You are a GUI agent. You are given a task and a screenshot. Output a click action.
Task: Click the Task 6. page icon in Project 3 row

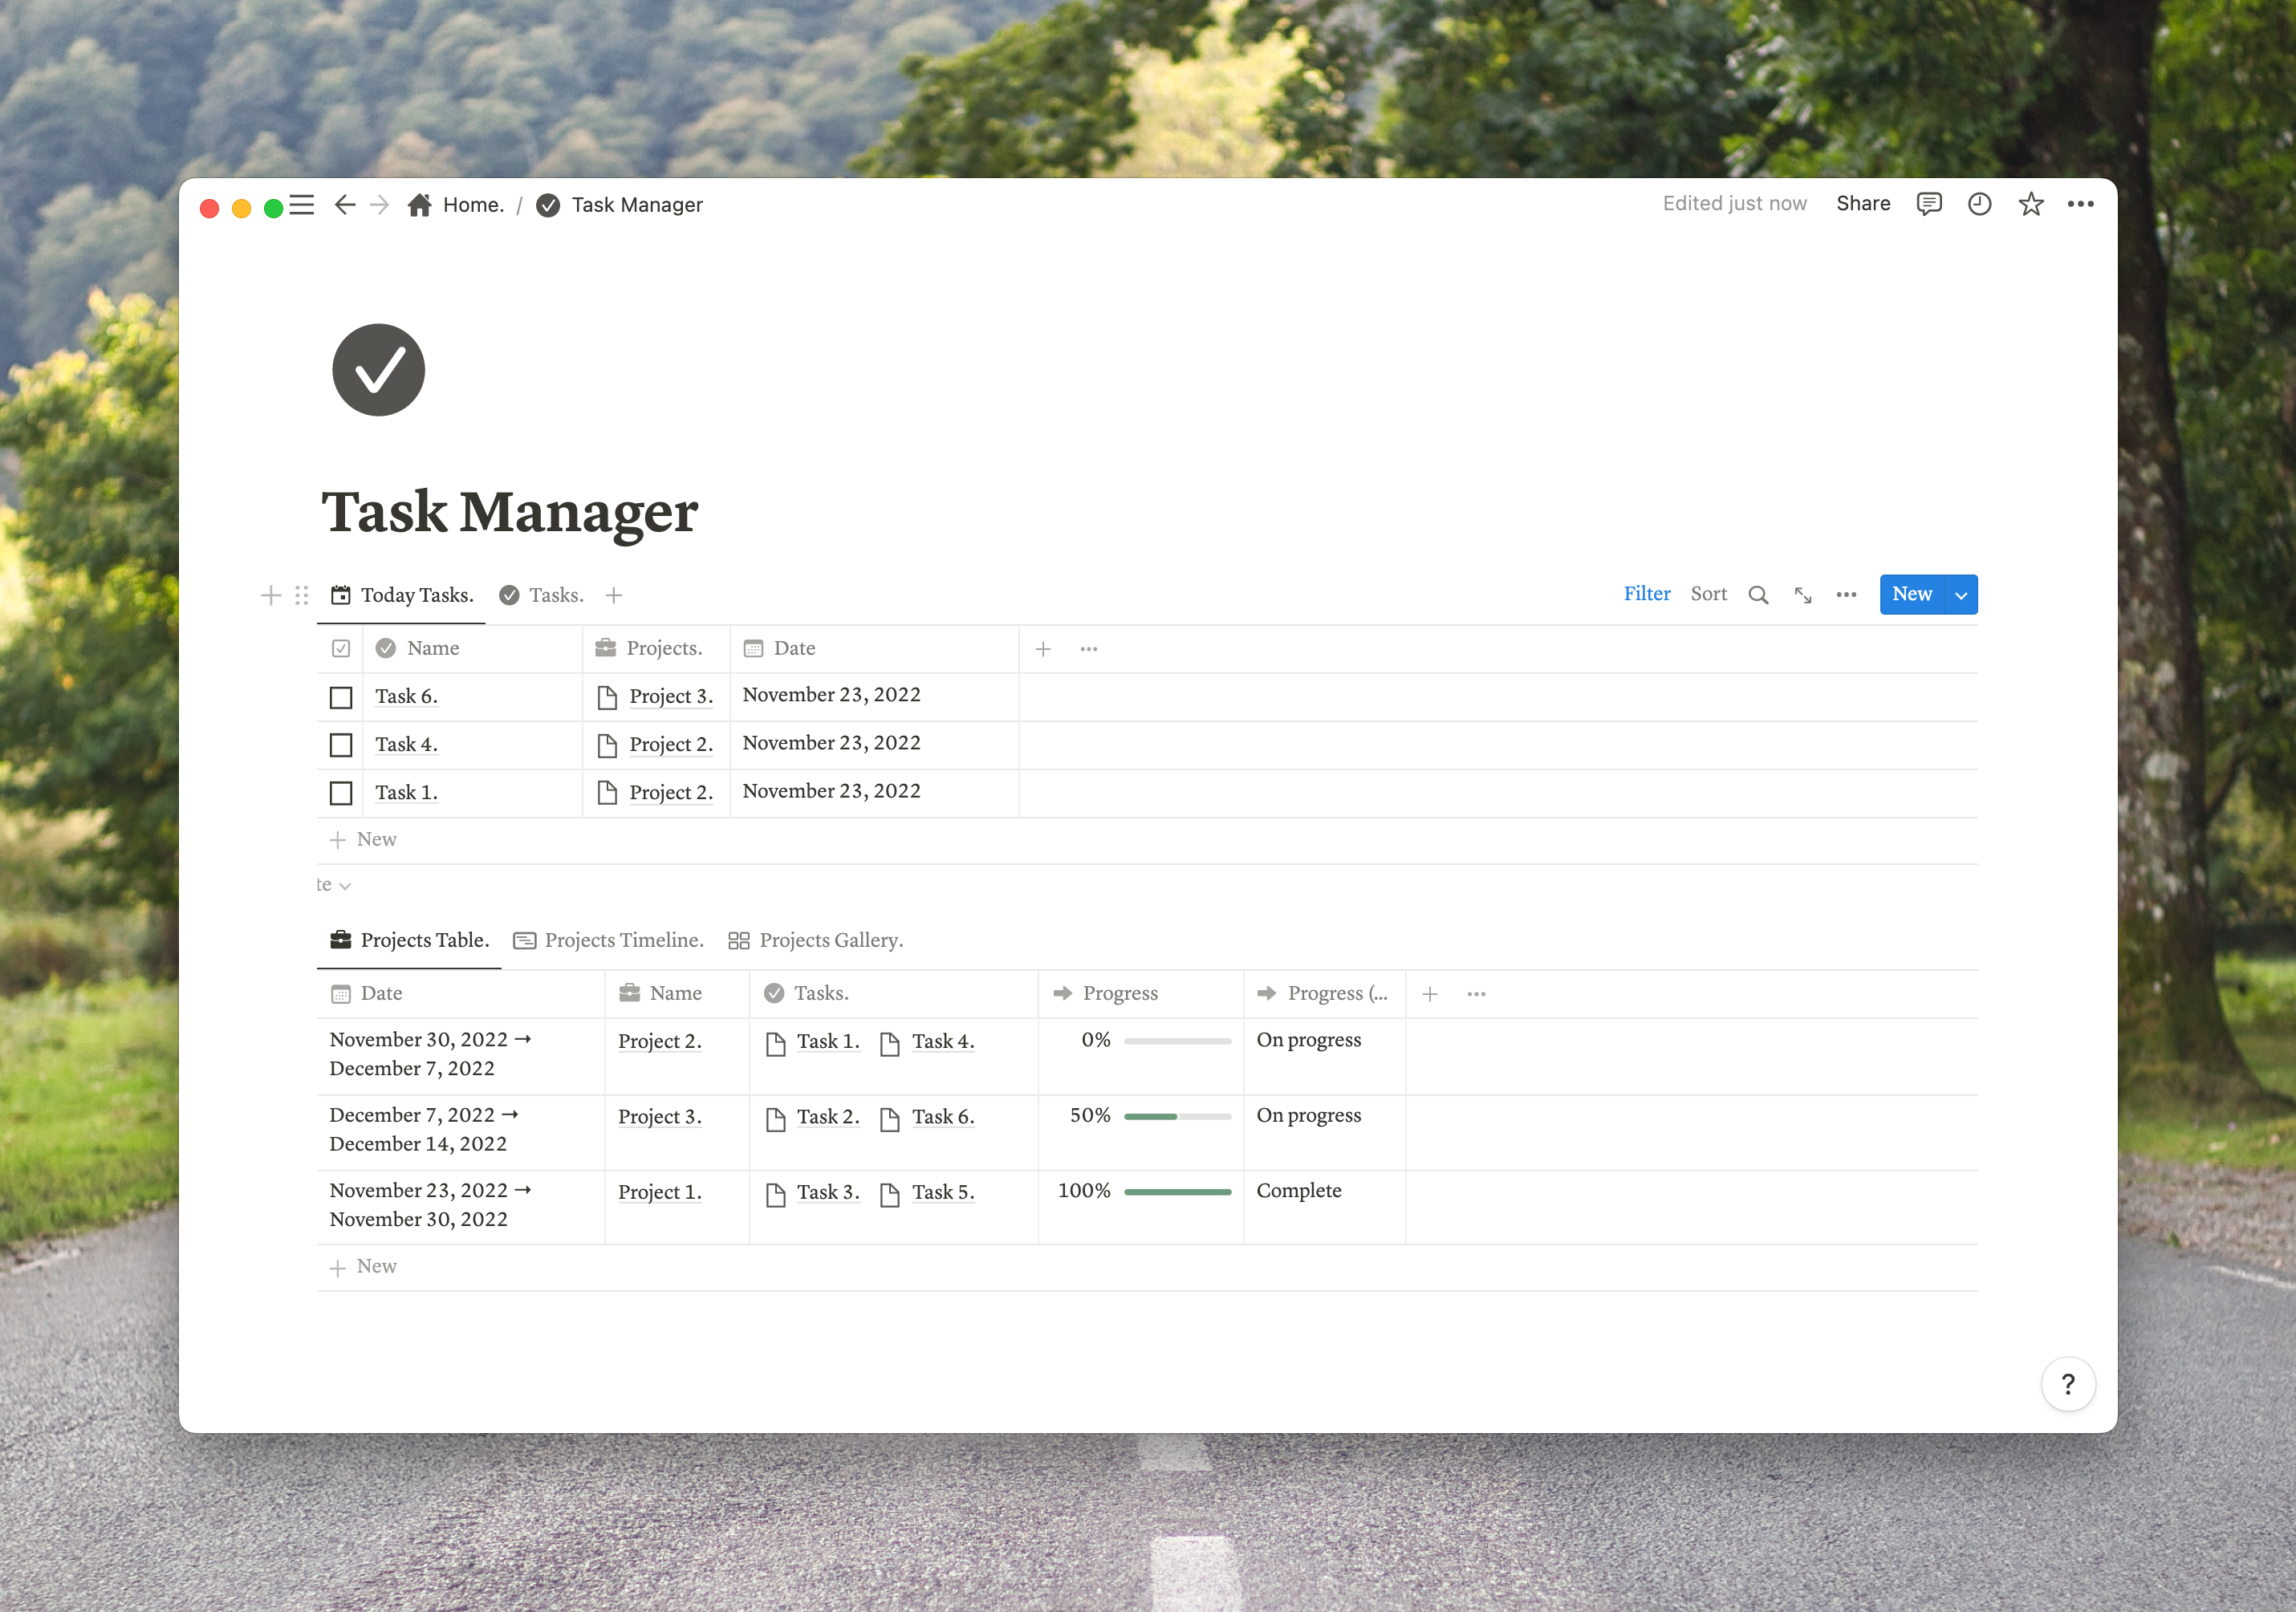(890, 1119)
